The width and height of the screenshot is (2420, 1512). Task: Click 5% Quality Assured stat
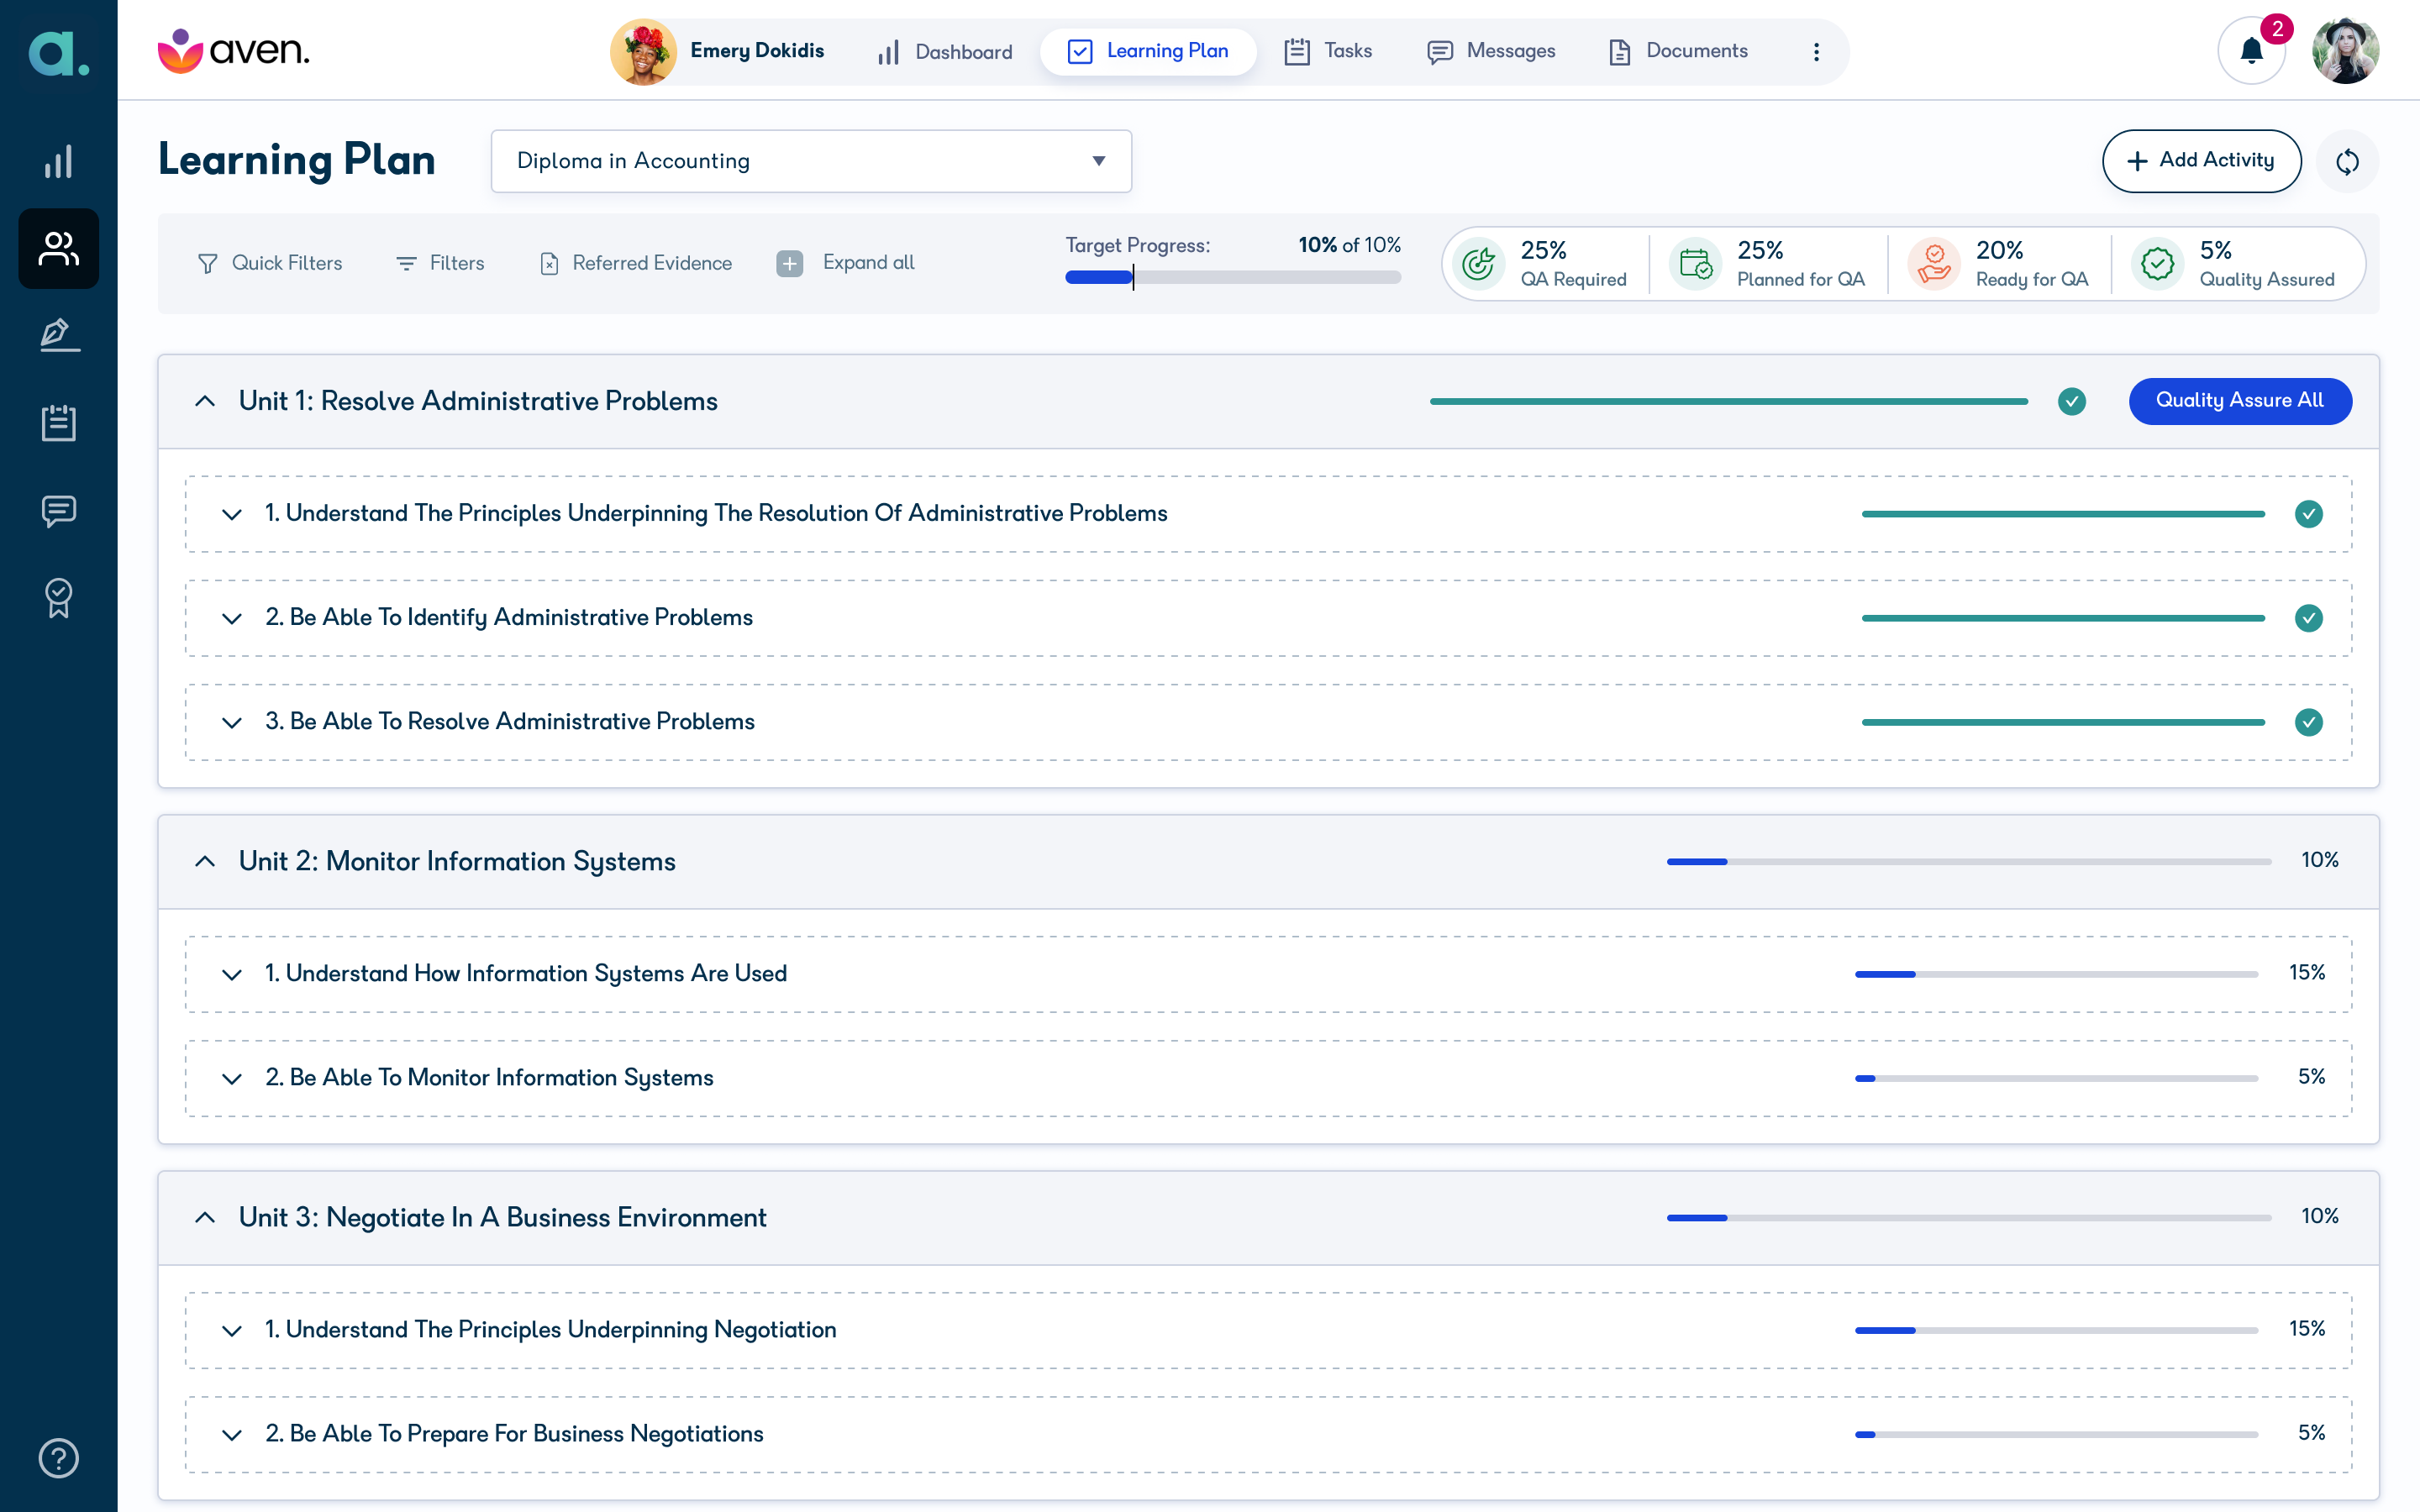click(2234, 264)
